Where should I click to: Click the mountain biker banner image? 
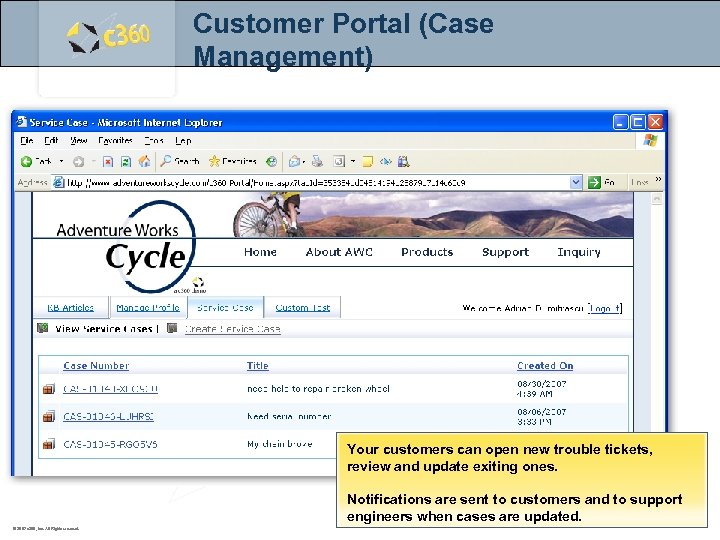[x=433, y=215]
